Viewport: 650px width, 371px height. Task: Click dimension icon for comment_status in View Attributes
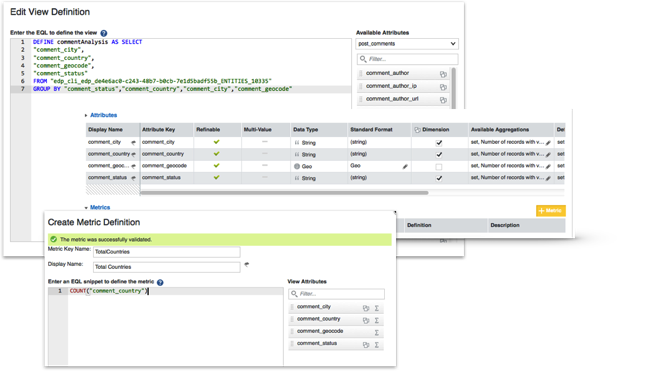pyautogui.click(x=366, y=345)
